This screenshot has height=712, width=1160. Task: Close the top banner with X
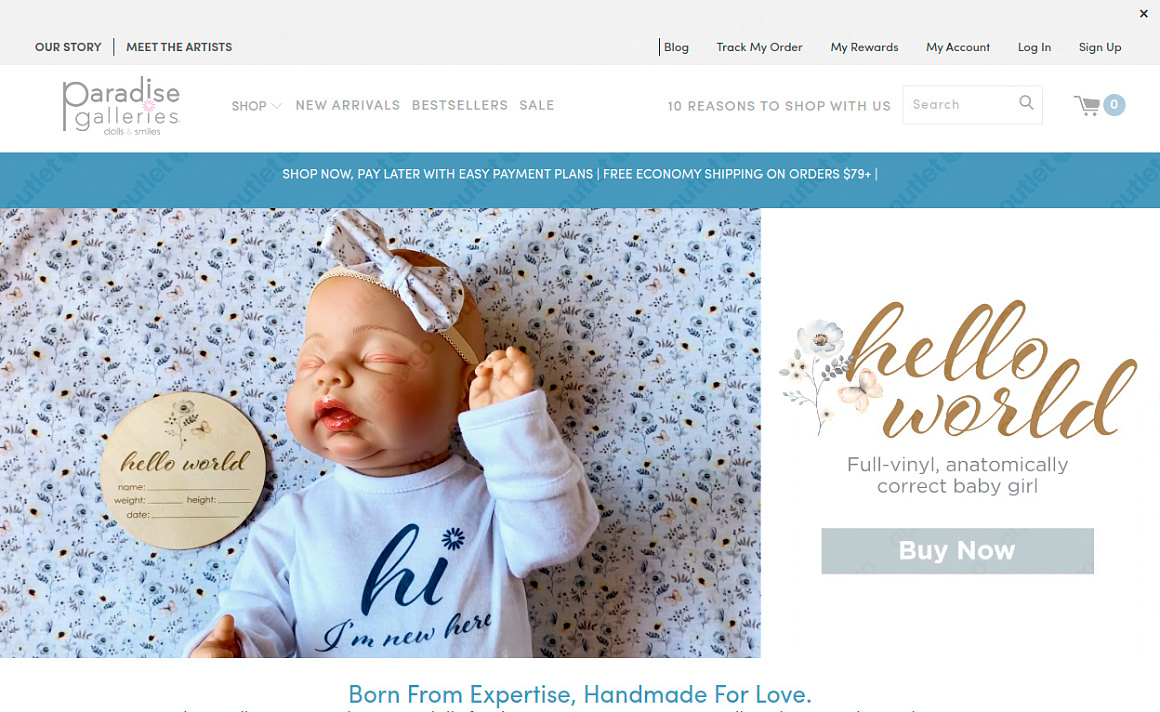pos(1144,13)
